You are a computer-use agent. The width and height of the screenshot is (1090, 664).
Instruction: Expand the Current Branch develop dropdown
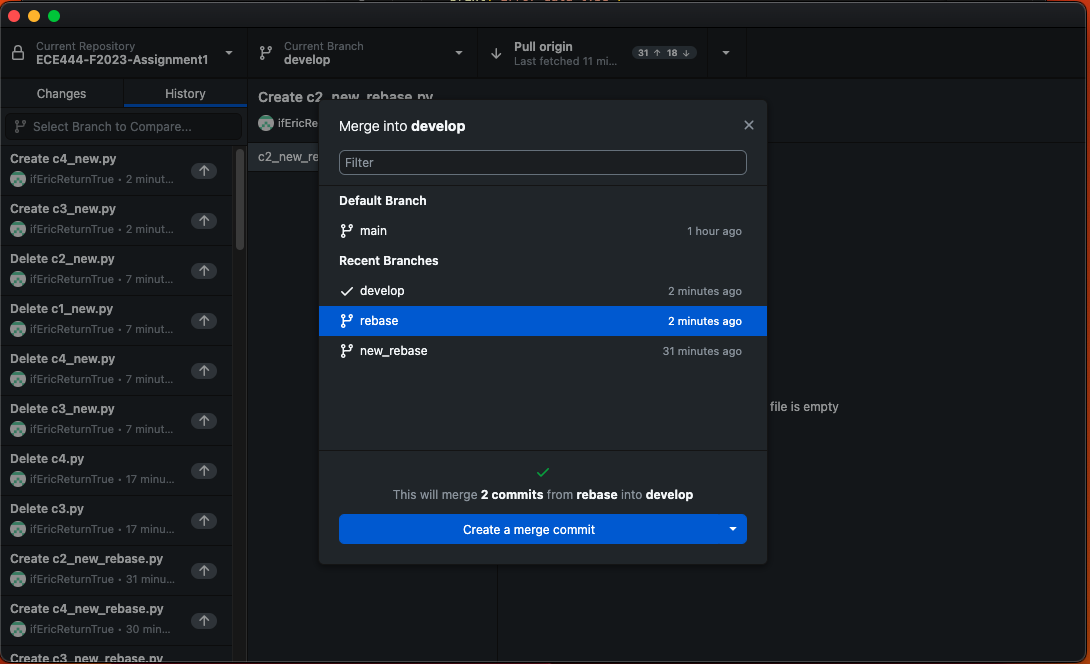pos(459,53)
